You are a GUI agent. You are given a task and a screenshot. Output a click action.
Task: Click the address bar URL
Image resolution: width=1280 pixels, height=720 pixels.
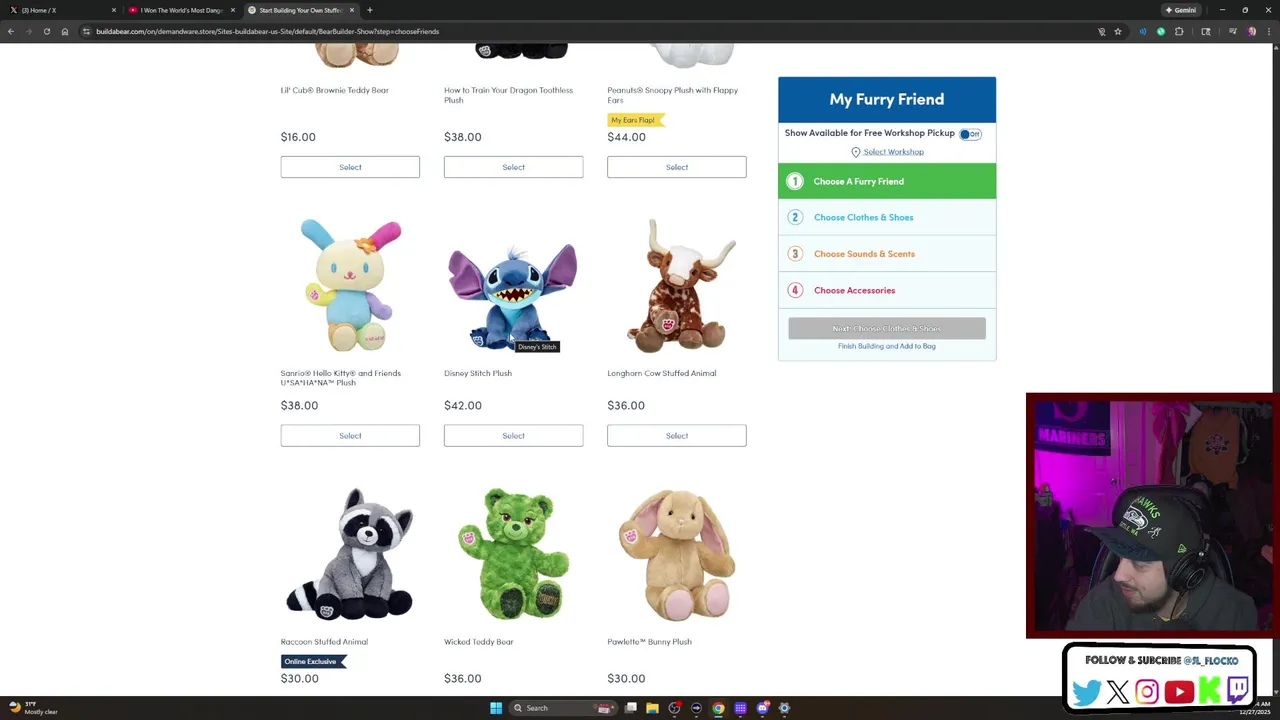tap(267, 31)
